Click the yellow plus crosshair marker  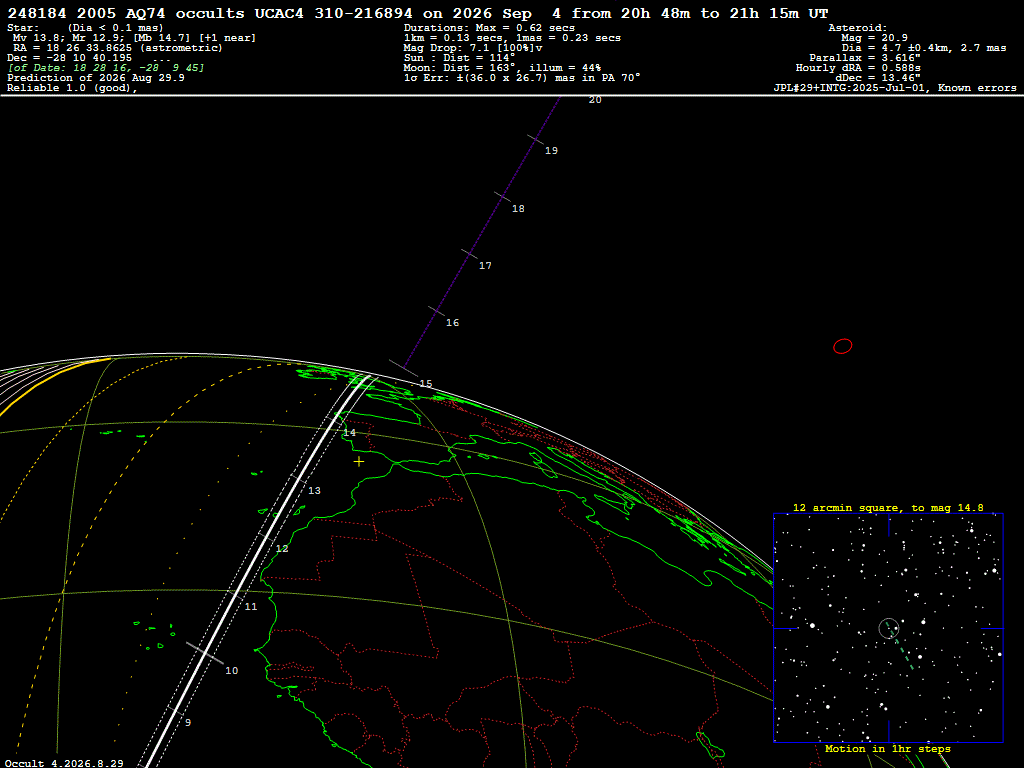click(359, 462)
